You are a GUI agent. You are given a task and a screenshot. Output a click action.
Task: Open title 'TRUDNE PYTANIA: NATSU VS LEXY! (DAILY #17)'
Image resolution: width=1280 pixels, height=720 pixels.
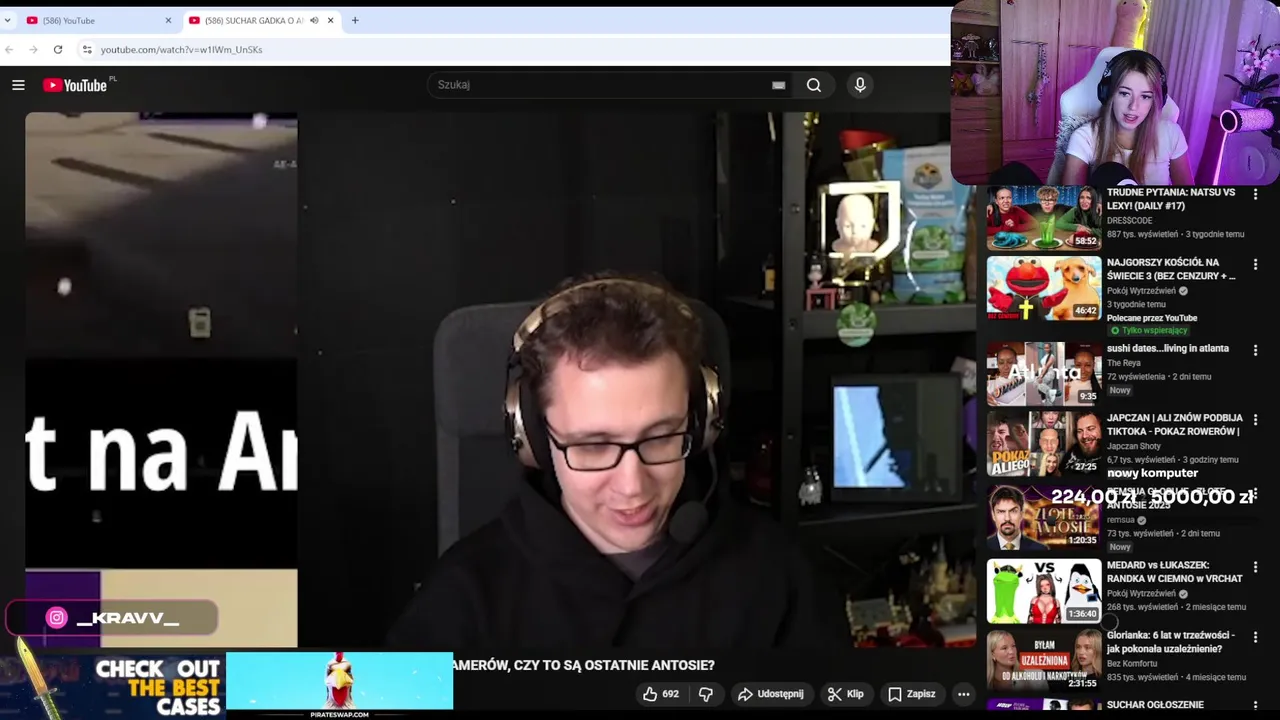click(x=1171, y=199)
